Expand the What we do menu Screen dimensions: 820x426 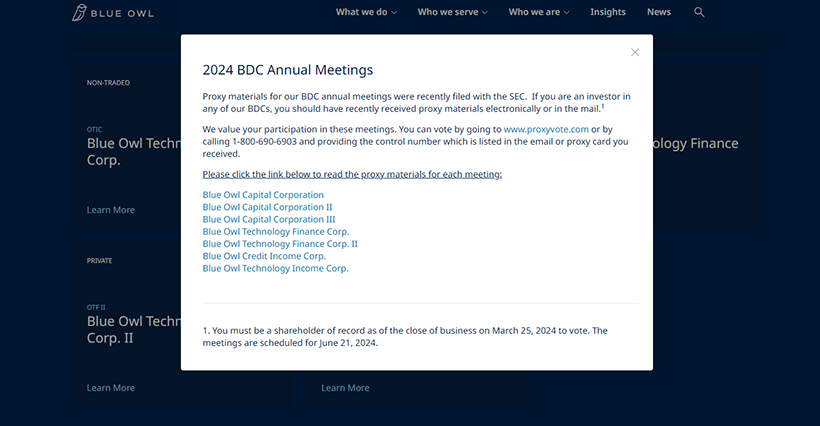pyautogui.click(x=366, y=12)
